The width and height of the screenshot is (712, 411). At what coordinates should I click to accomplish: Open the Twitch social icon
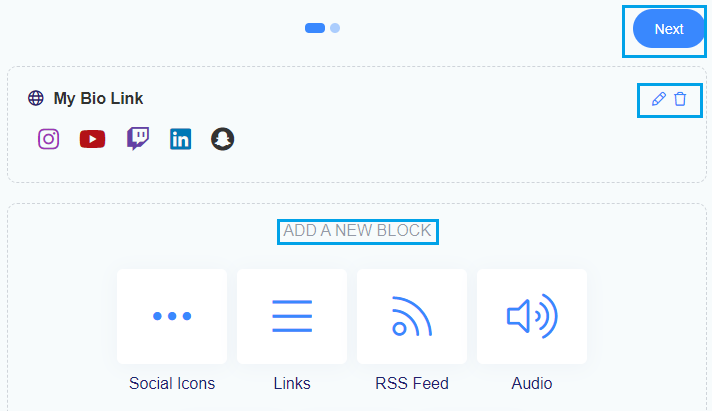click(x=138, y=139)
